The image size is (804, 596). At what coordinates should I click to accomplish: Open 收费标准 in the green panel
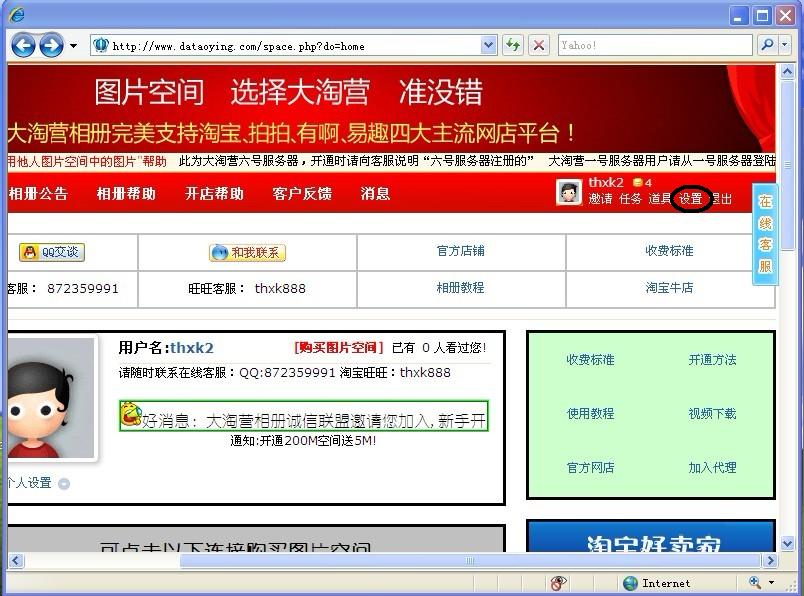590,360
